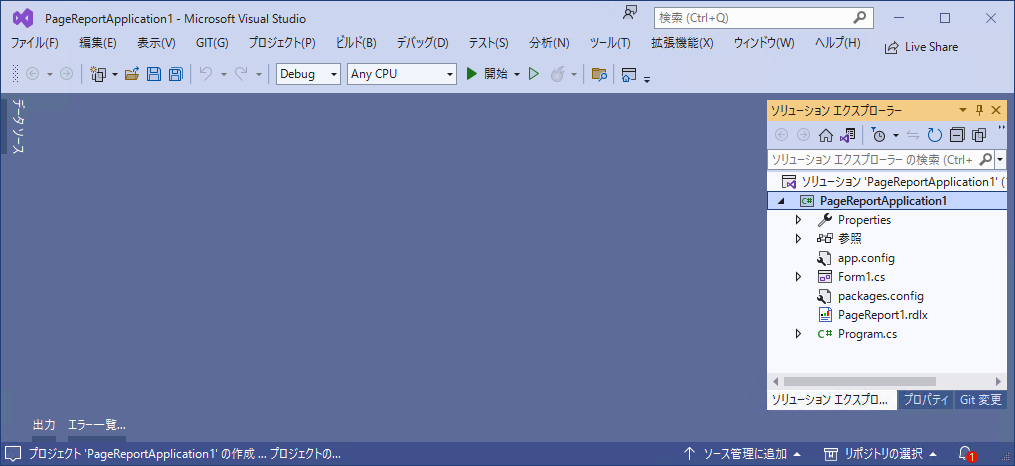
Task: Expand the Form1.cs node
Action: [x=798, y=277]
